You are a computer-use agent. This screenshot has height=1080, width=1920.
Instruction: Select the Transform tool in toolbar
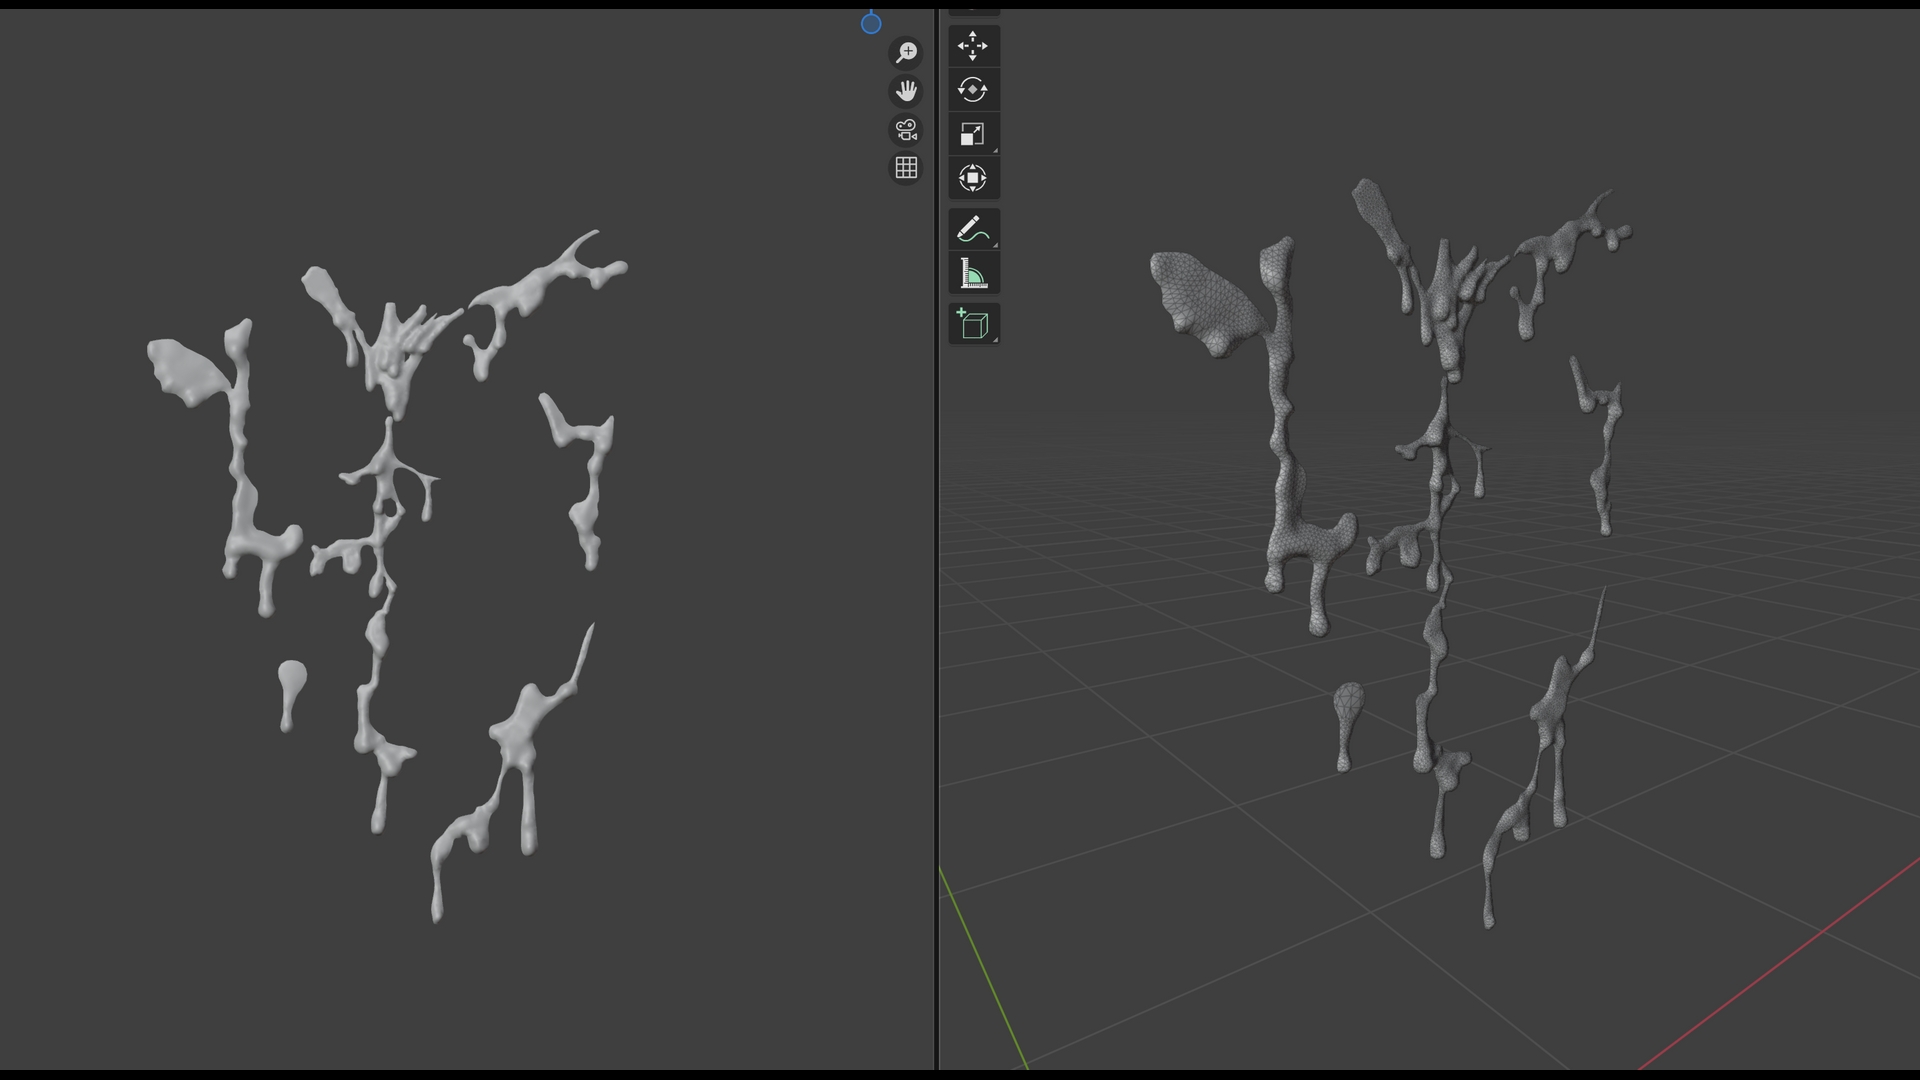click(973, 178)
